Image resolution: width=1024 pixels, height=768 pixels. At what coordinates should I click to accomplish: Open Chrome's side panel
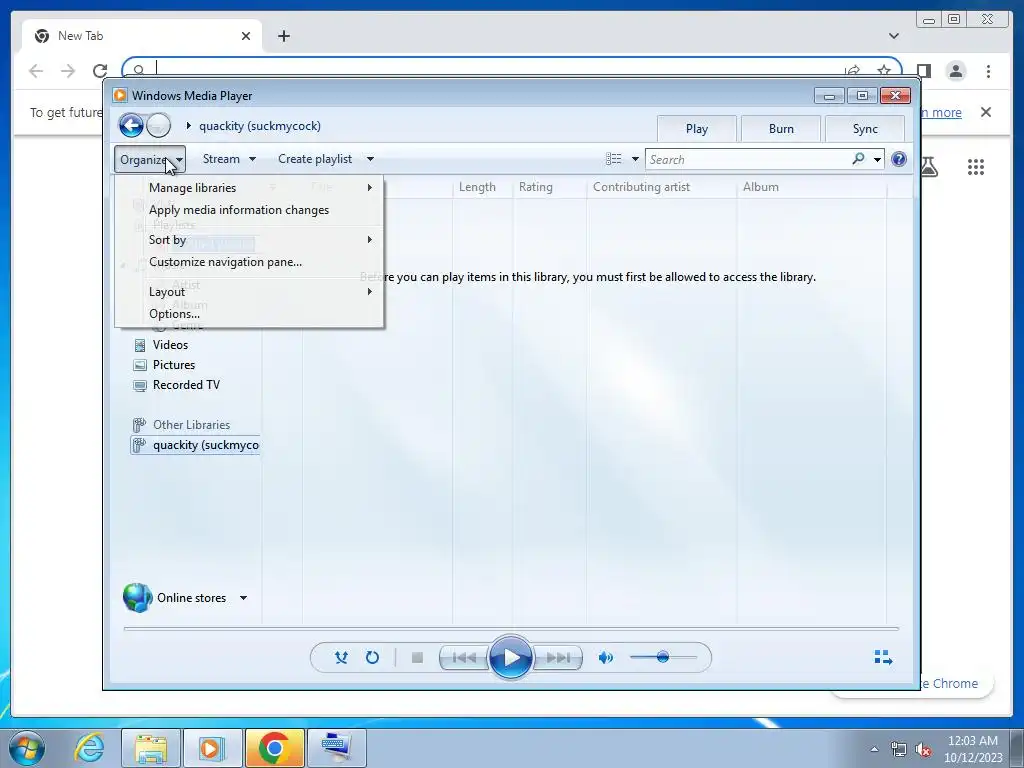pyautogui.click(x=923, y=71)
